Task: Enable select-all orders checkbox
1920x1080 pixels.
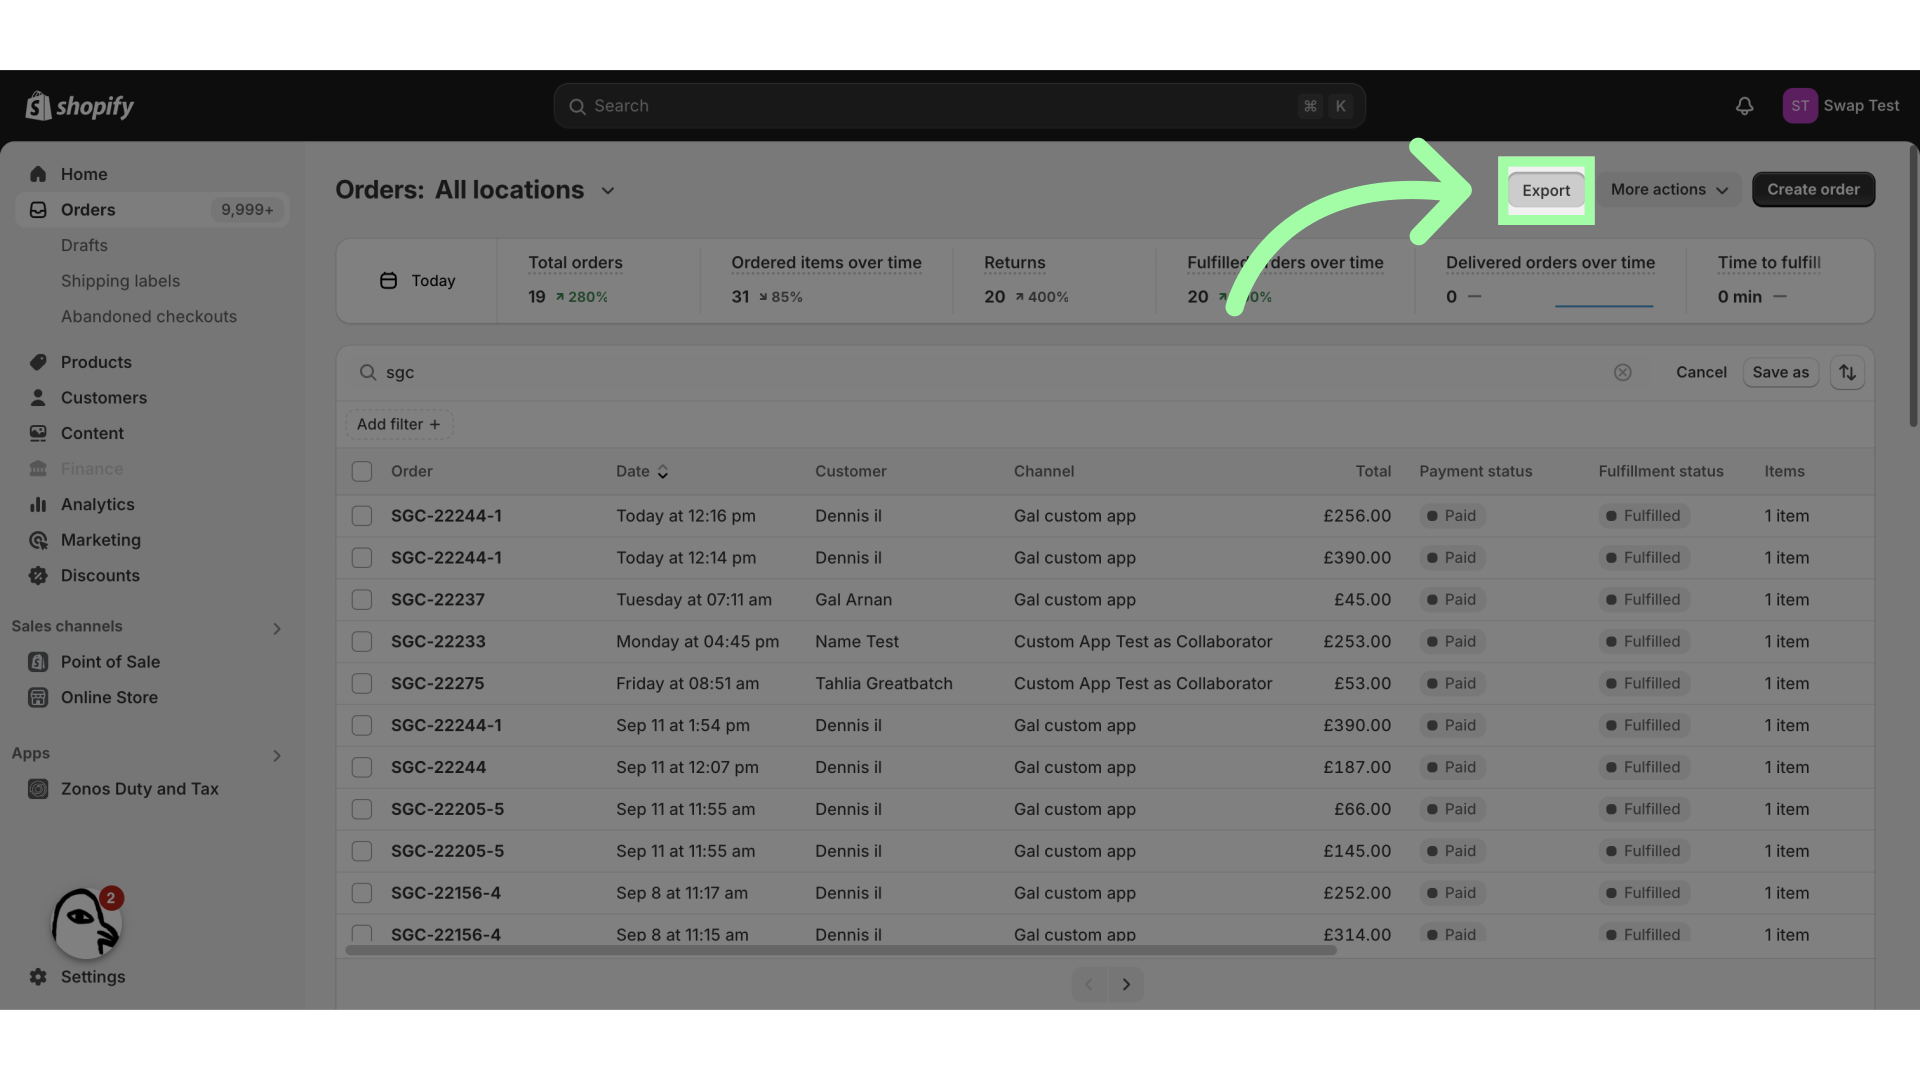Action: tap(363, 471)
